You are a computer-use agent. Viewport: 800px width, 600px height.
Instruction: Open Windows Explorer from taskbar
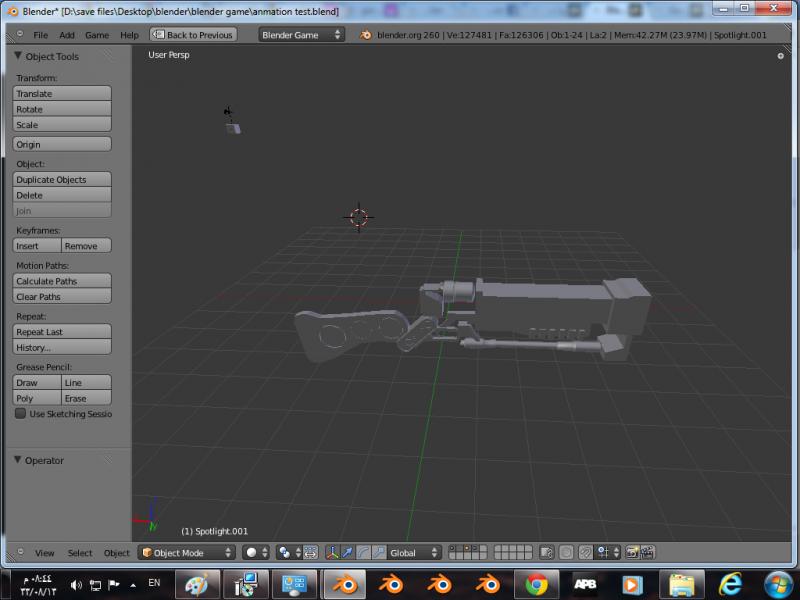[x=682, y=584]
